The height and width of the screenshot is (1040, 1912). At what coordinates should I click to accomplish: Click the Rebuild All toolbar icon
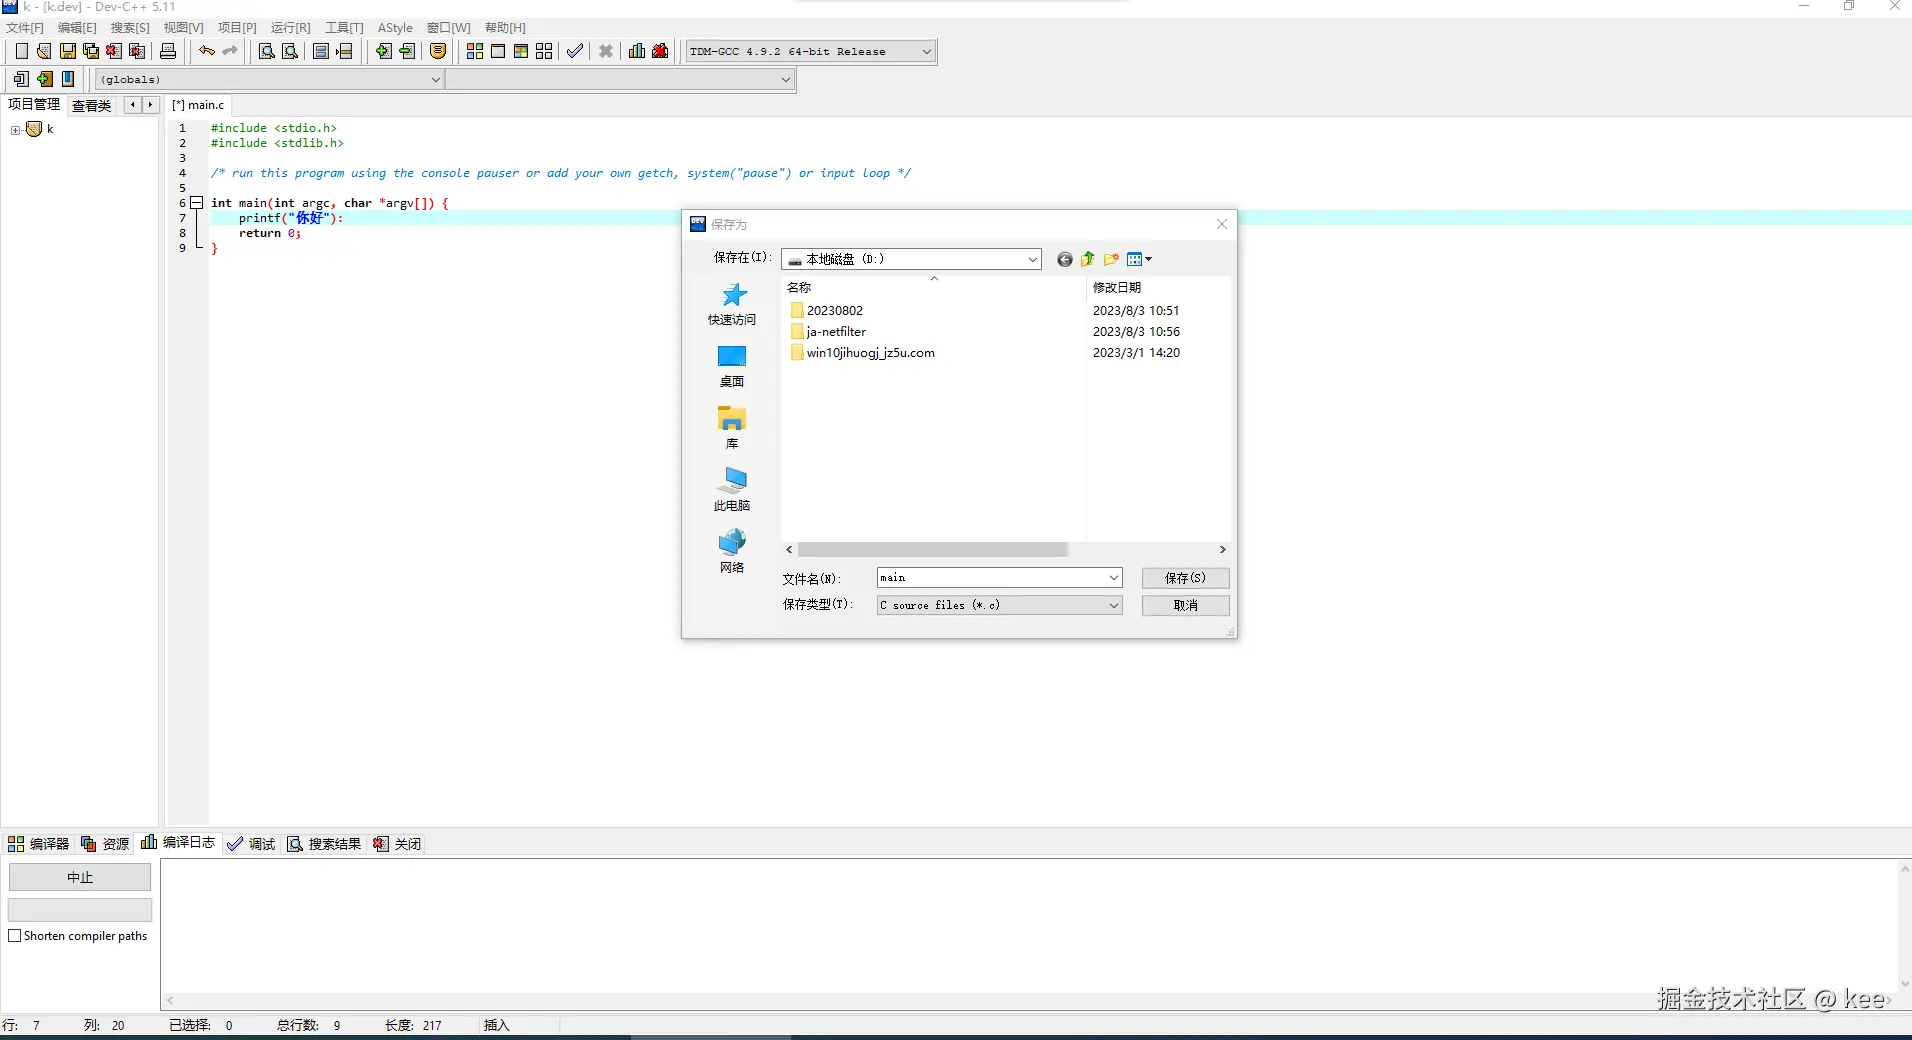tap(544, 51)
